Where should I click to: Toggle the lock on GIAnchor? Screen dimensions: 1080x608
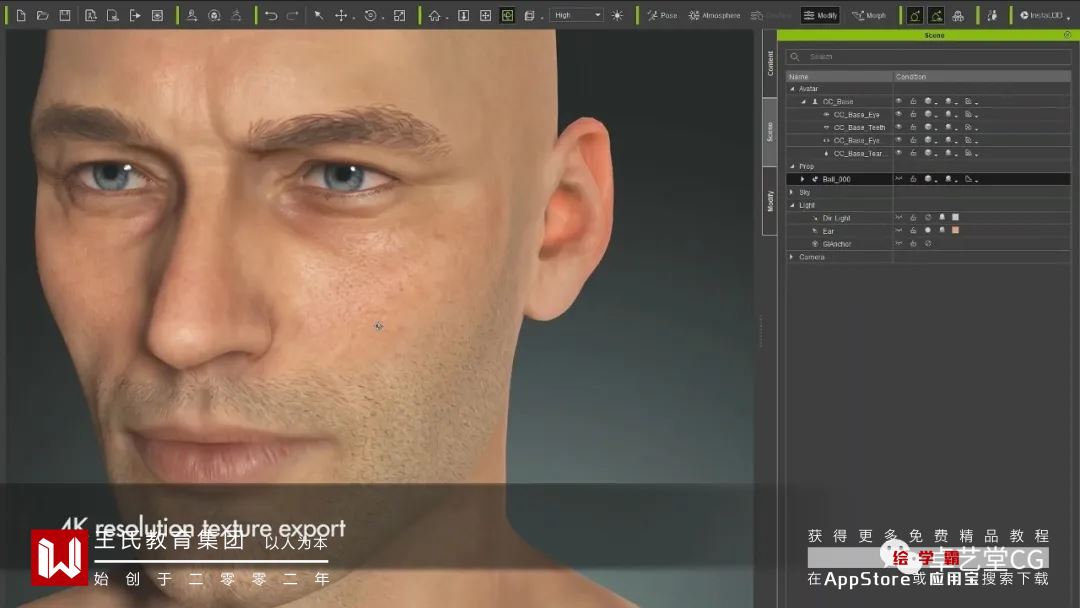coord(913,244)
